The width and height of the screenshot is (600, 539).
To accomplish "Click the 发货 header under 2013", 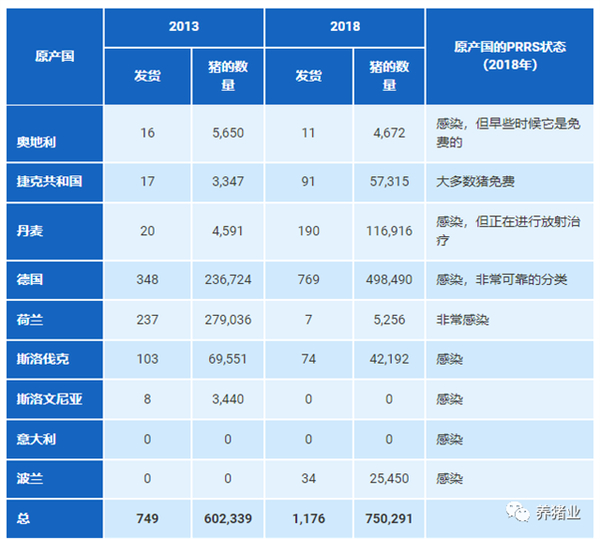I will coord(147,76).
